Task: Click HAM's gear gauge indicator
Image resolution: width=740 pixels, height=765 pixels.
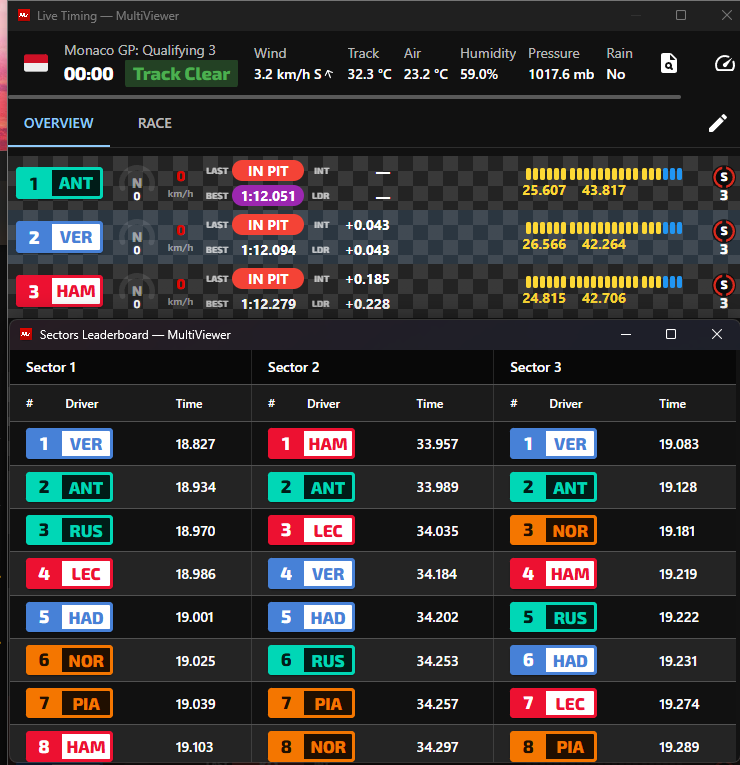Action: pos(137,292)
